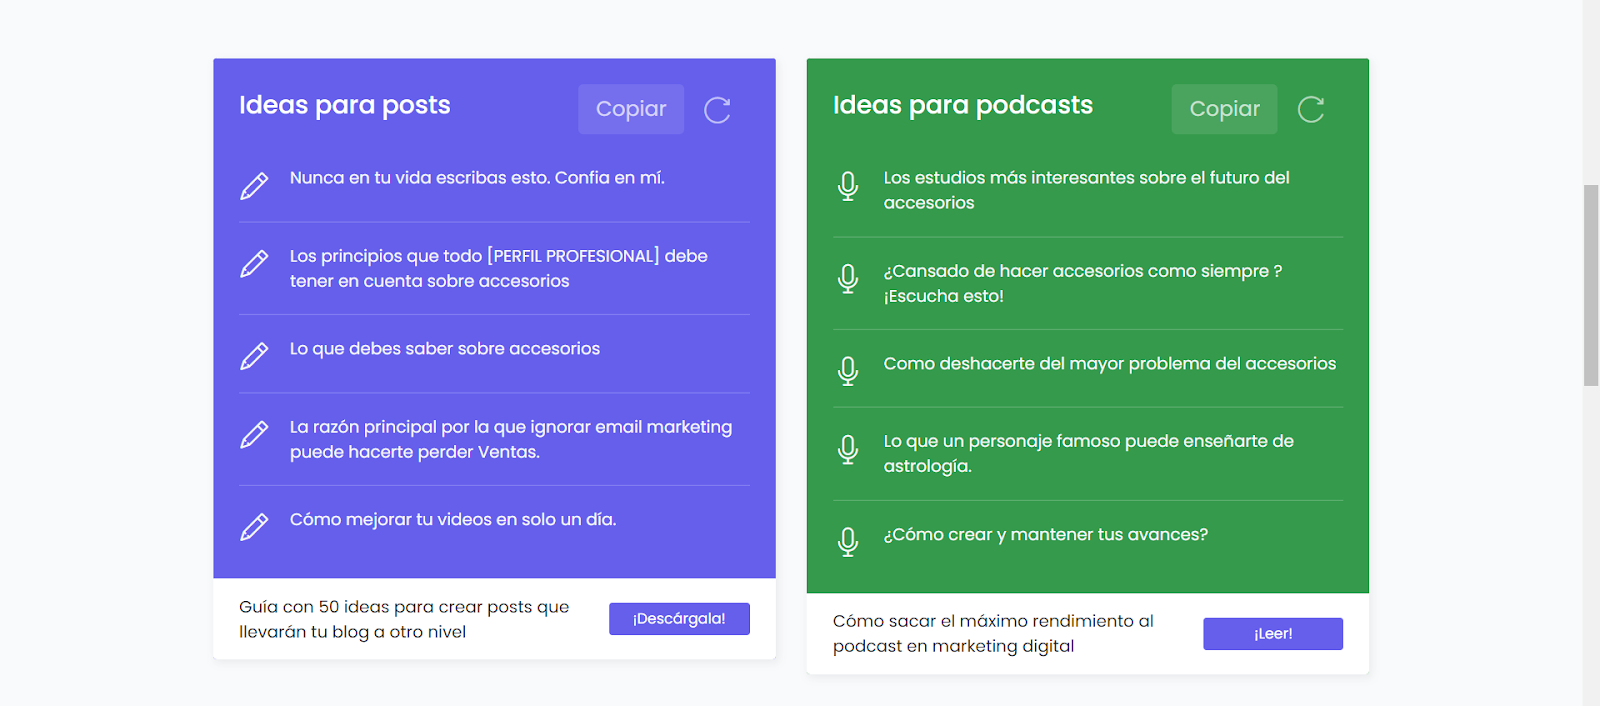Screen dimensions: 1600x706
Task: Click pencil icon beside 'Nunca en tu vida escribas esto'
Action: click(254, 186)
